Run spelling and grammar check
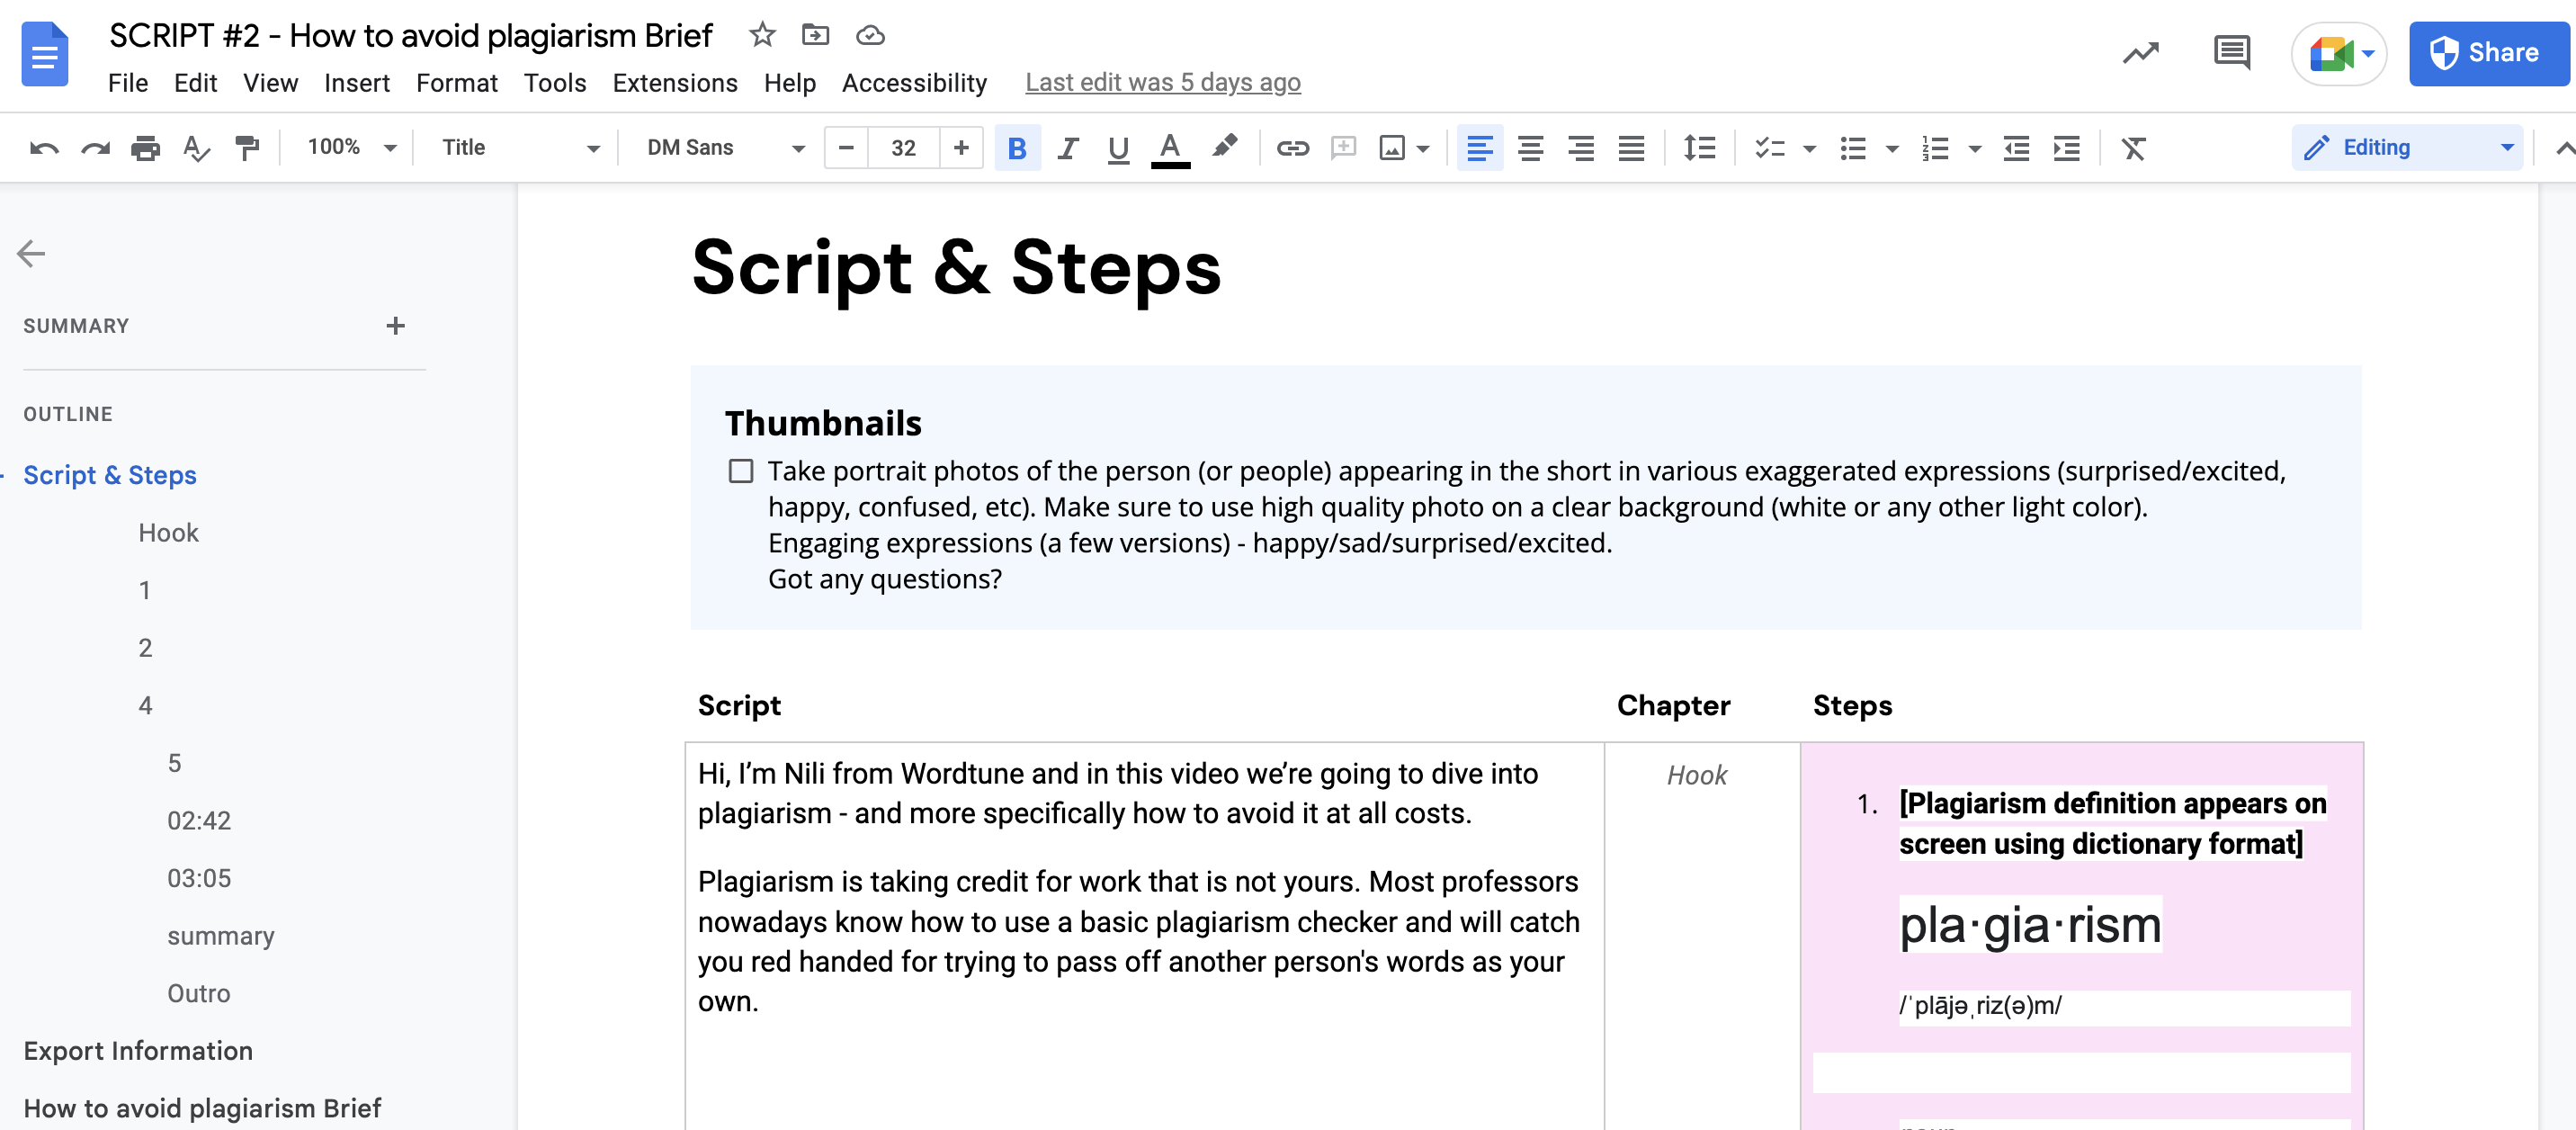 (196, 147)
